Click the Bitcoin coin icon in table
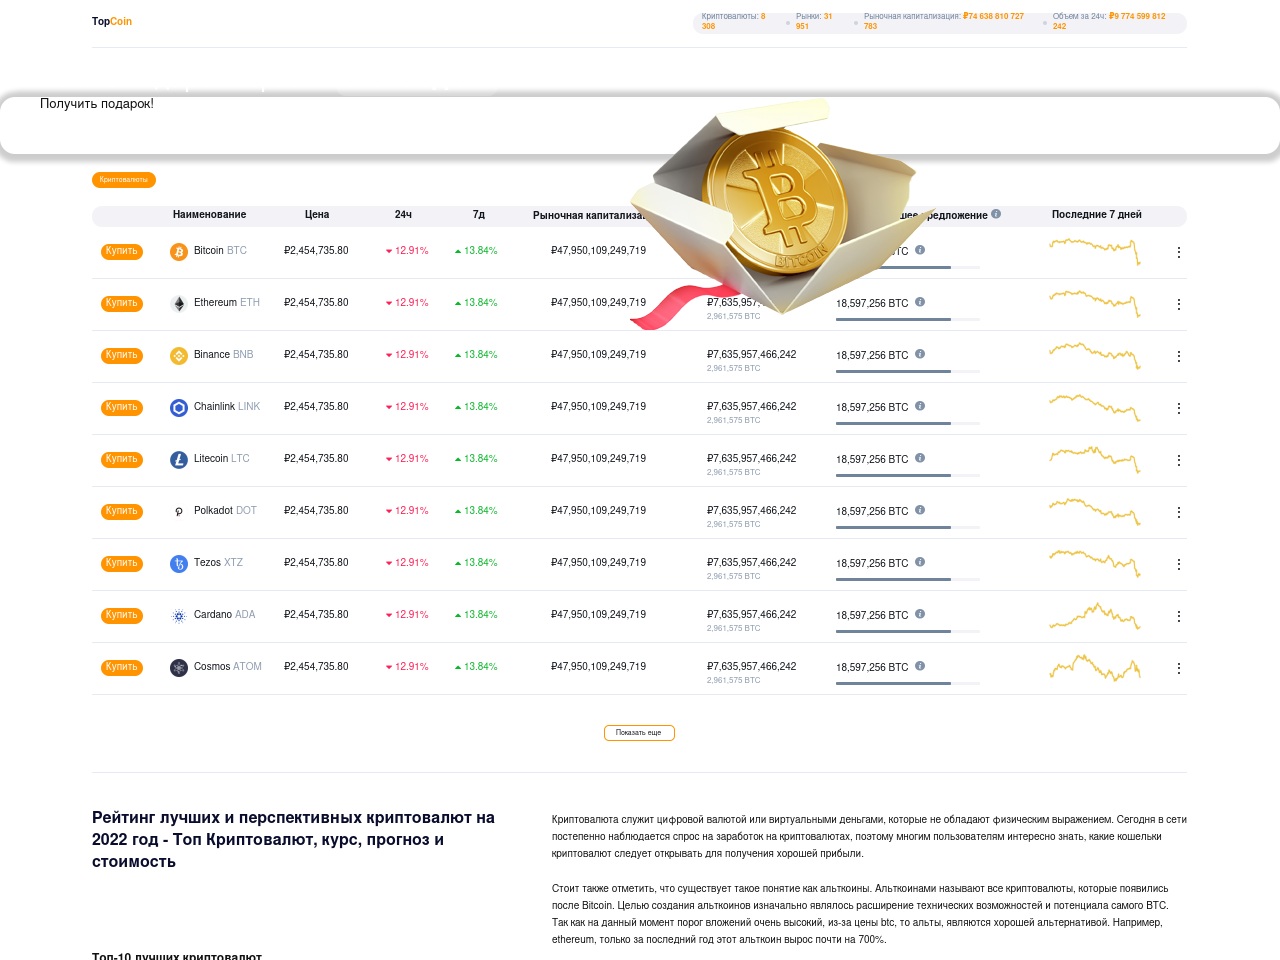Screen dimensions: 1280x960 coord(179,252)
